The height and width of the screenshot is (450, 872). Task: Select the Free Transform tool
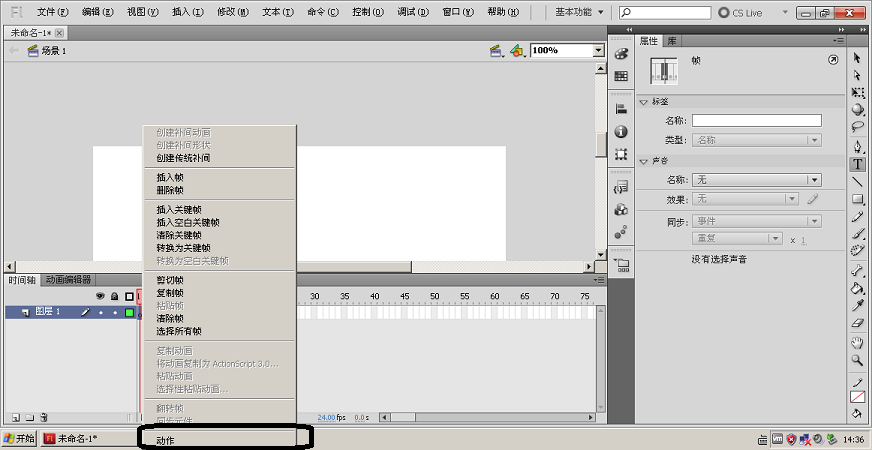pos(857,93)
